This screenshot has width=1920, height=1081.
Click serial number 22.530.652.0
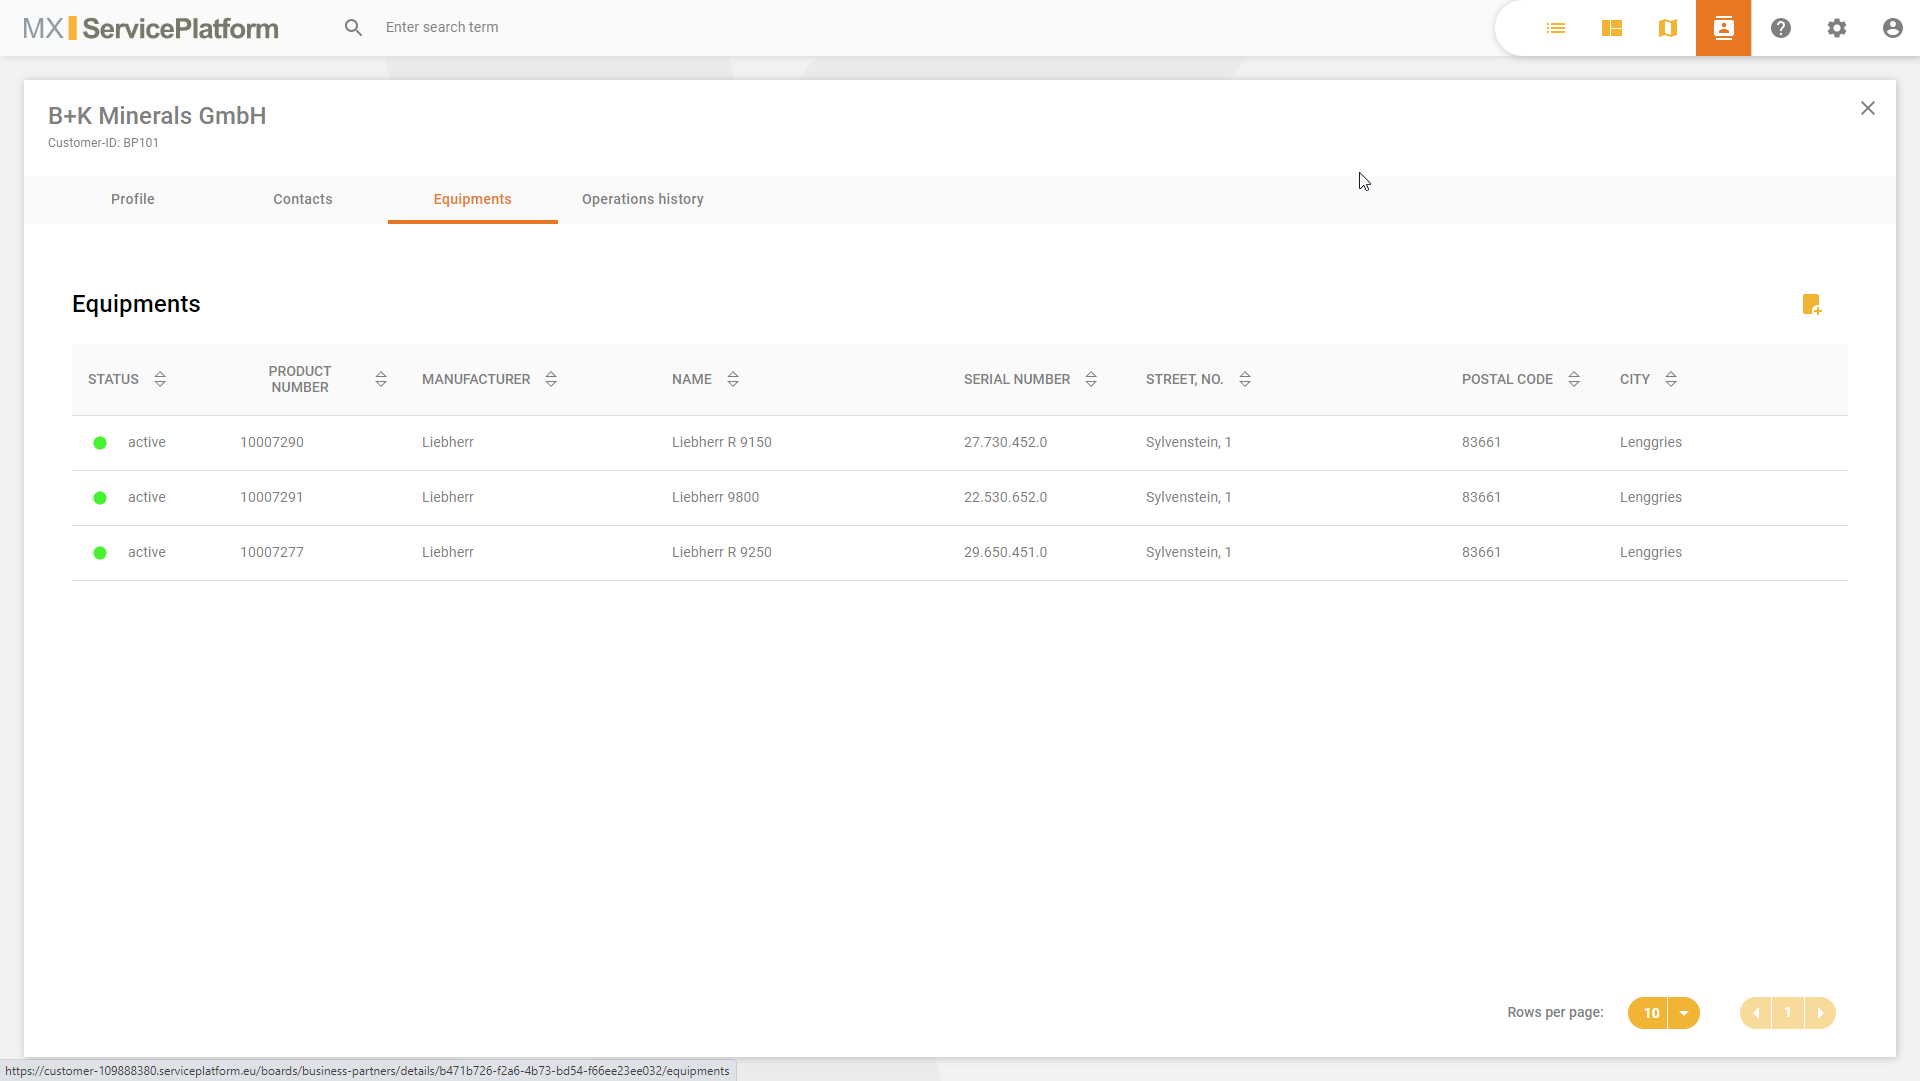tap(1006, 497)
